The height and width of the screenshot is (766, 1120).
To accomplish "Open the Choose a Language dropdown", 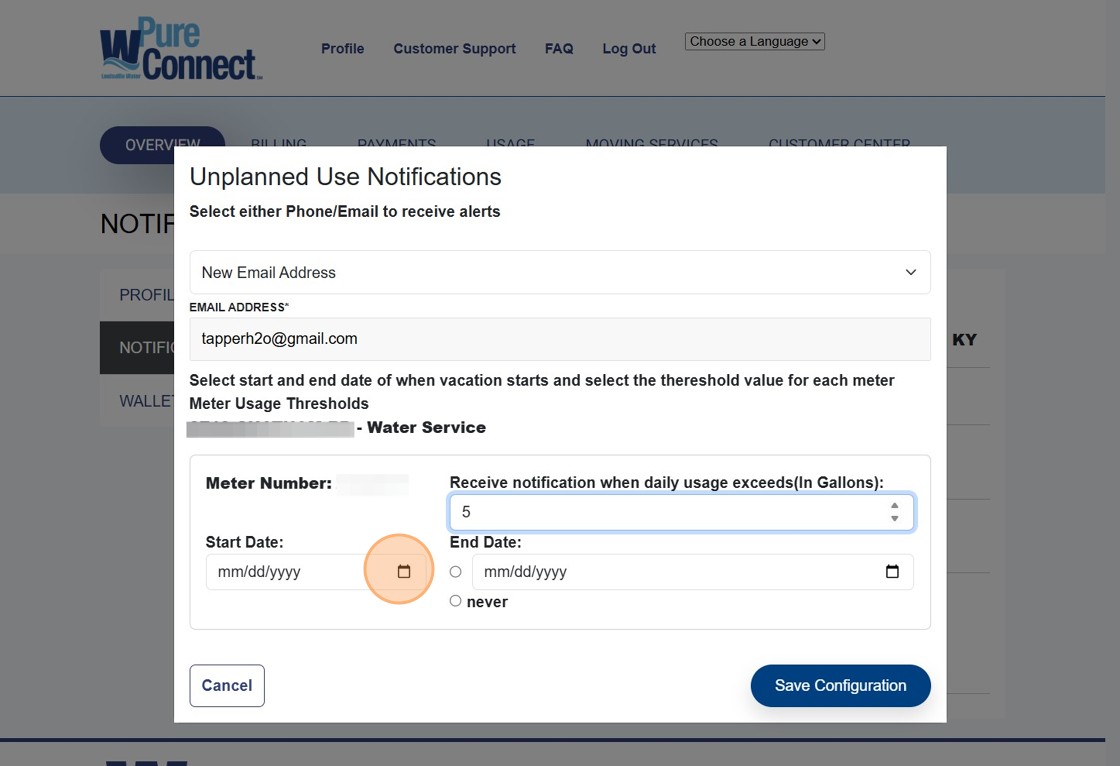I will (755, 42).
